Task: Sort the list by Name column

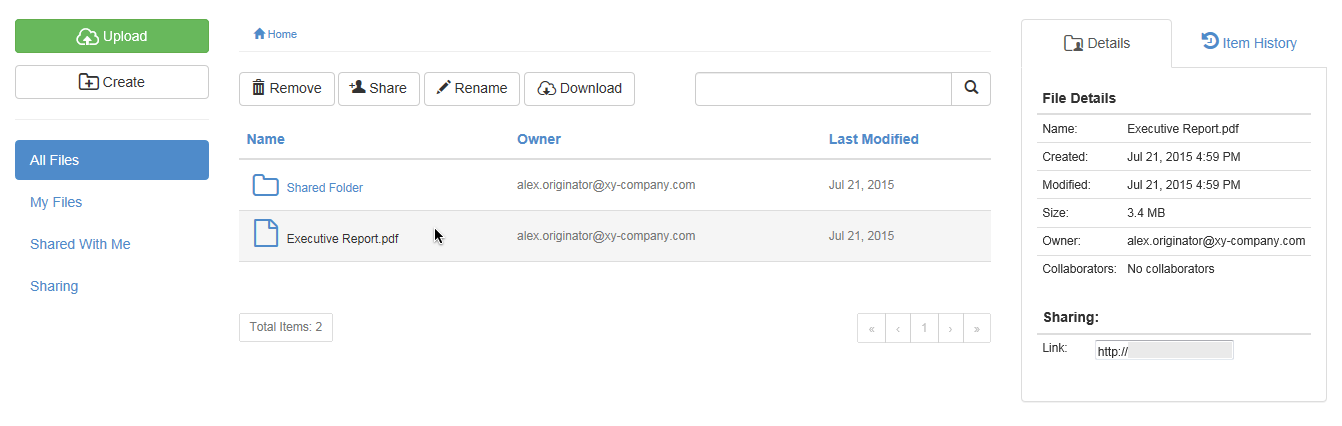Action: pos(266,139)
